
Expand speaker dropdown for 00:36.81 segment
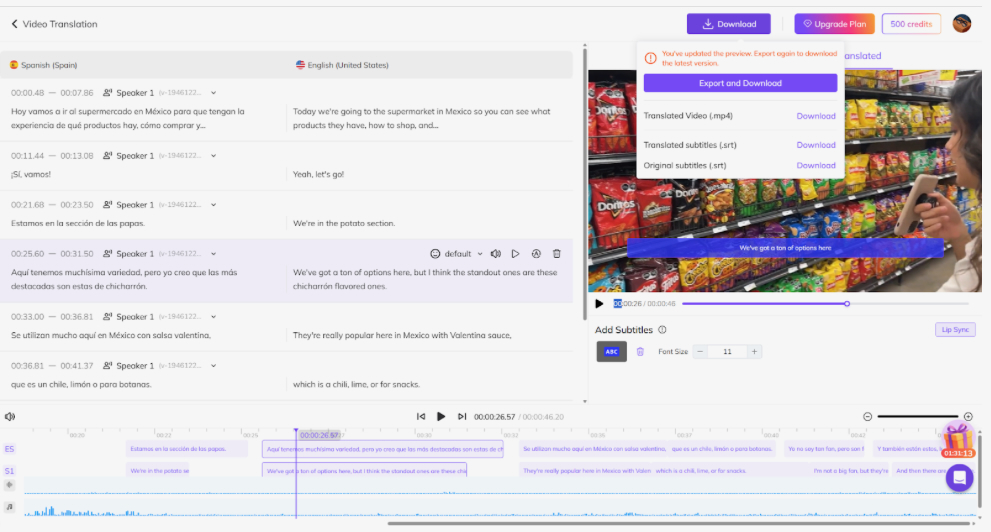click(214, 366)
